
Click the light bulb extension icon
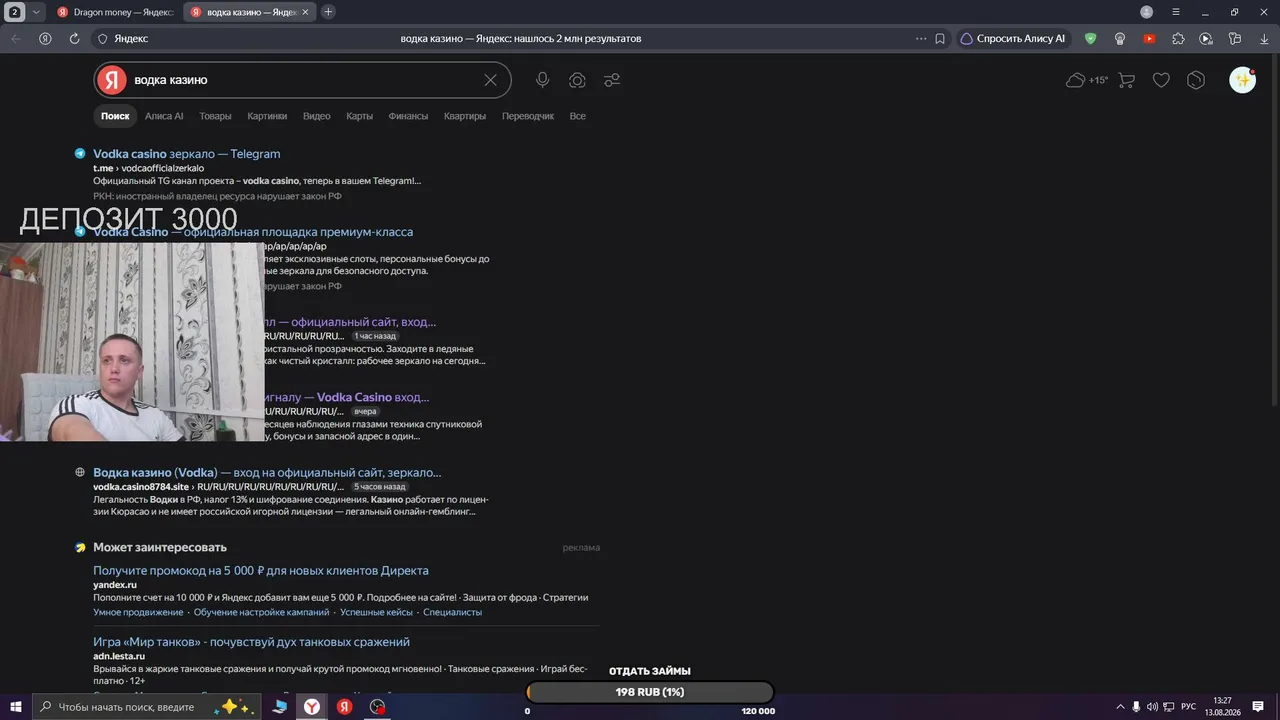(x=1120, y=39)
